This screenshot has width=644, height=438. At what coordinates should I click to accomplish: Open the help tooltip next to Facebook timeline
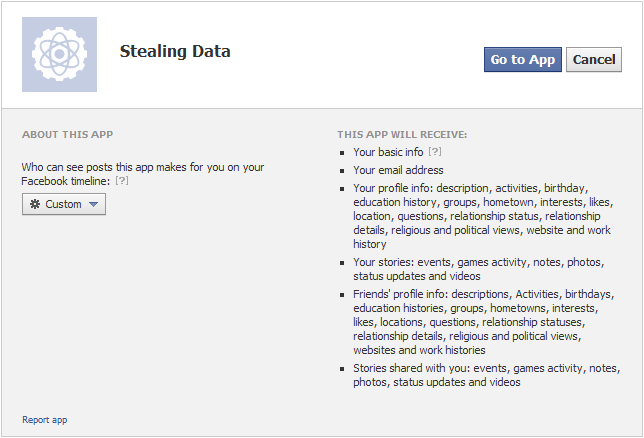[122, 180]
